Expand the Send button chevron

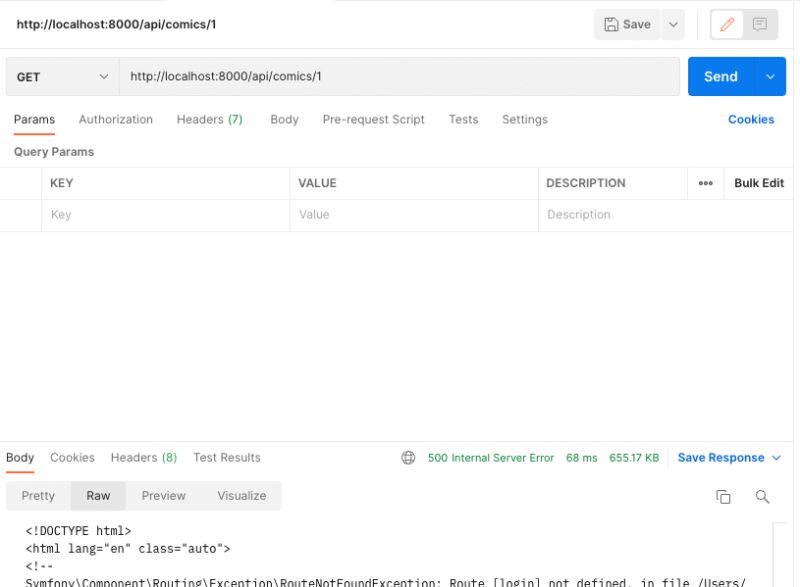[x=769, y=76]
